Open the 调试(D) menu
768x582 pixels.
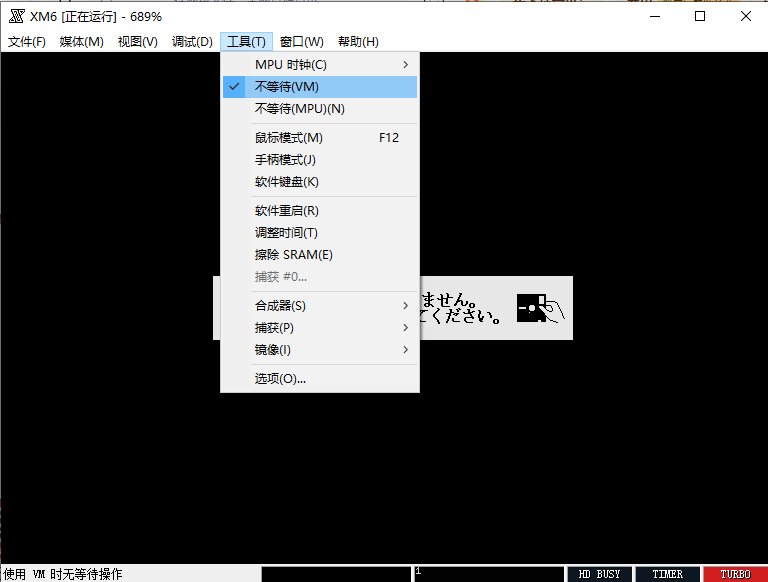[x=192, y=41]
